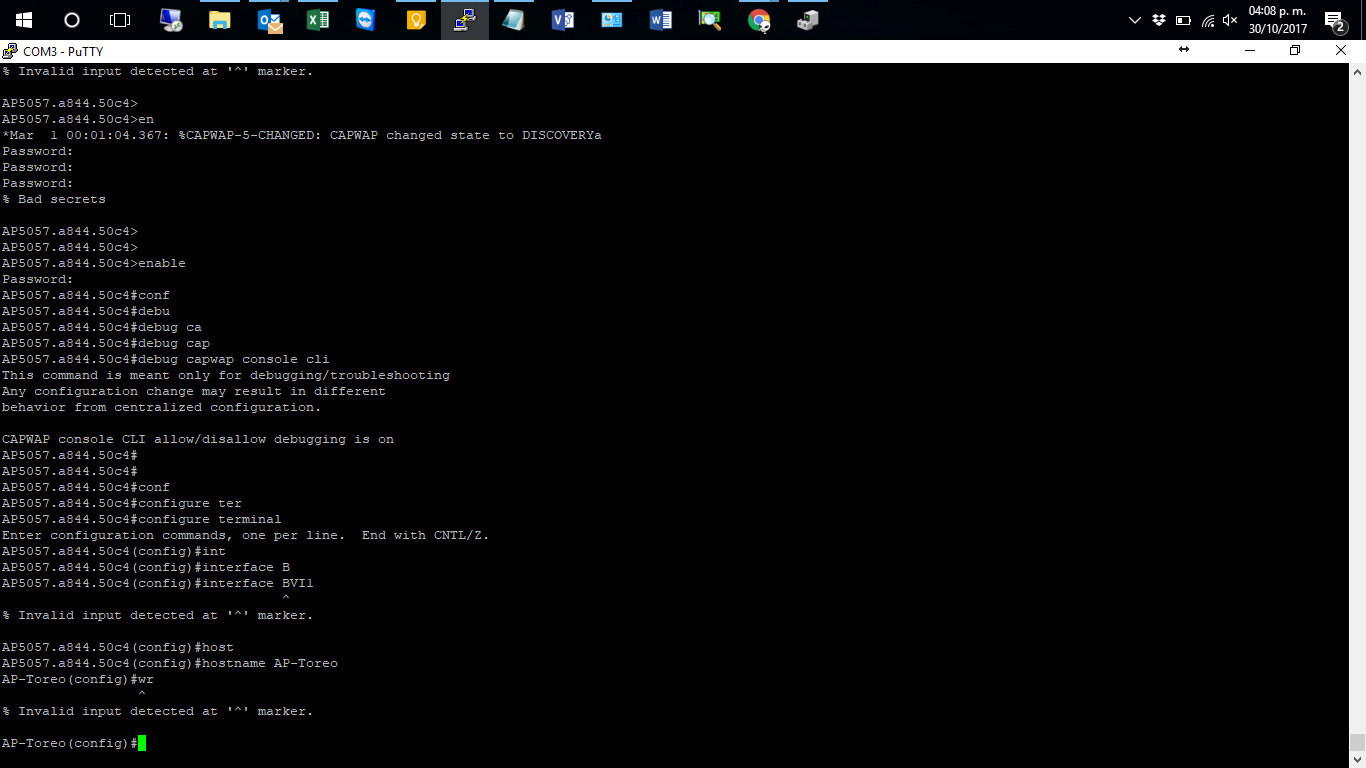The image size is (1366, 768).
Task: Open the Dropbox tray icon
Action: point(1159,20)
